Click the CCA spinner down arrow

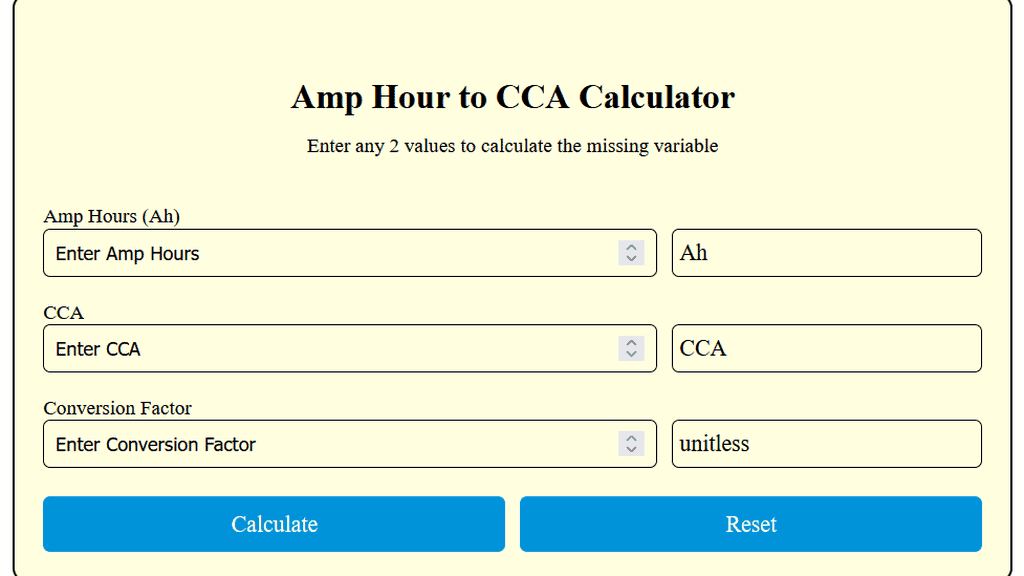(x=631, y=355)
